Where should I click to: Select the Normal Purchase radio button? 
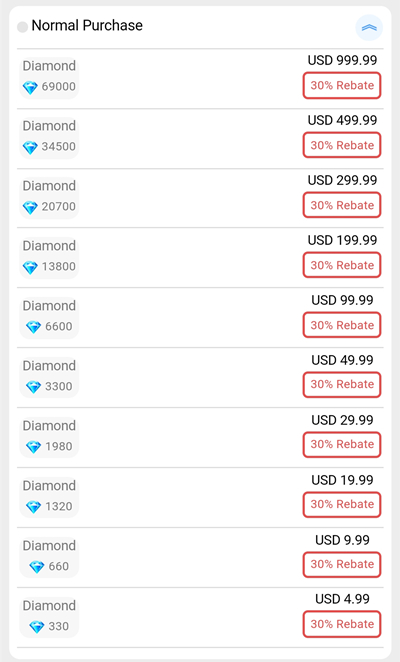click(x=22, y=27)
